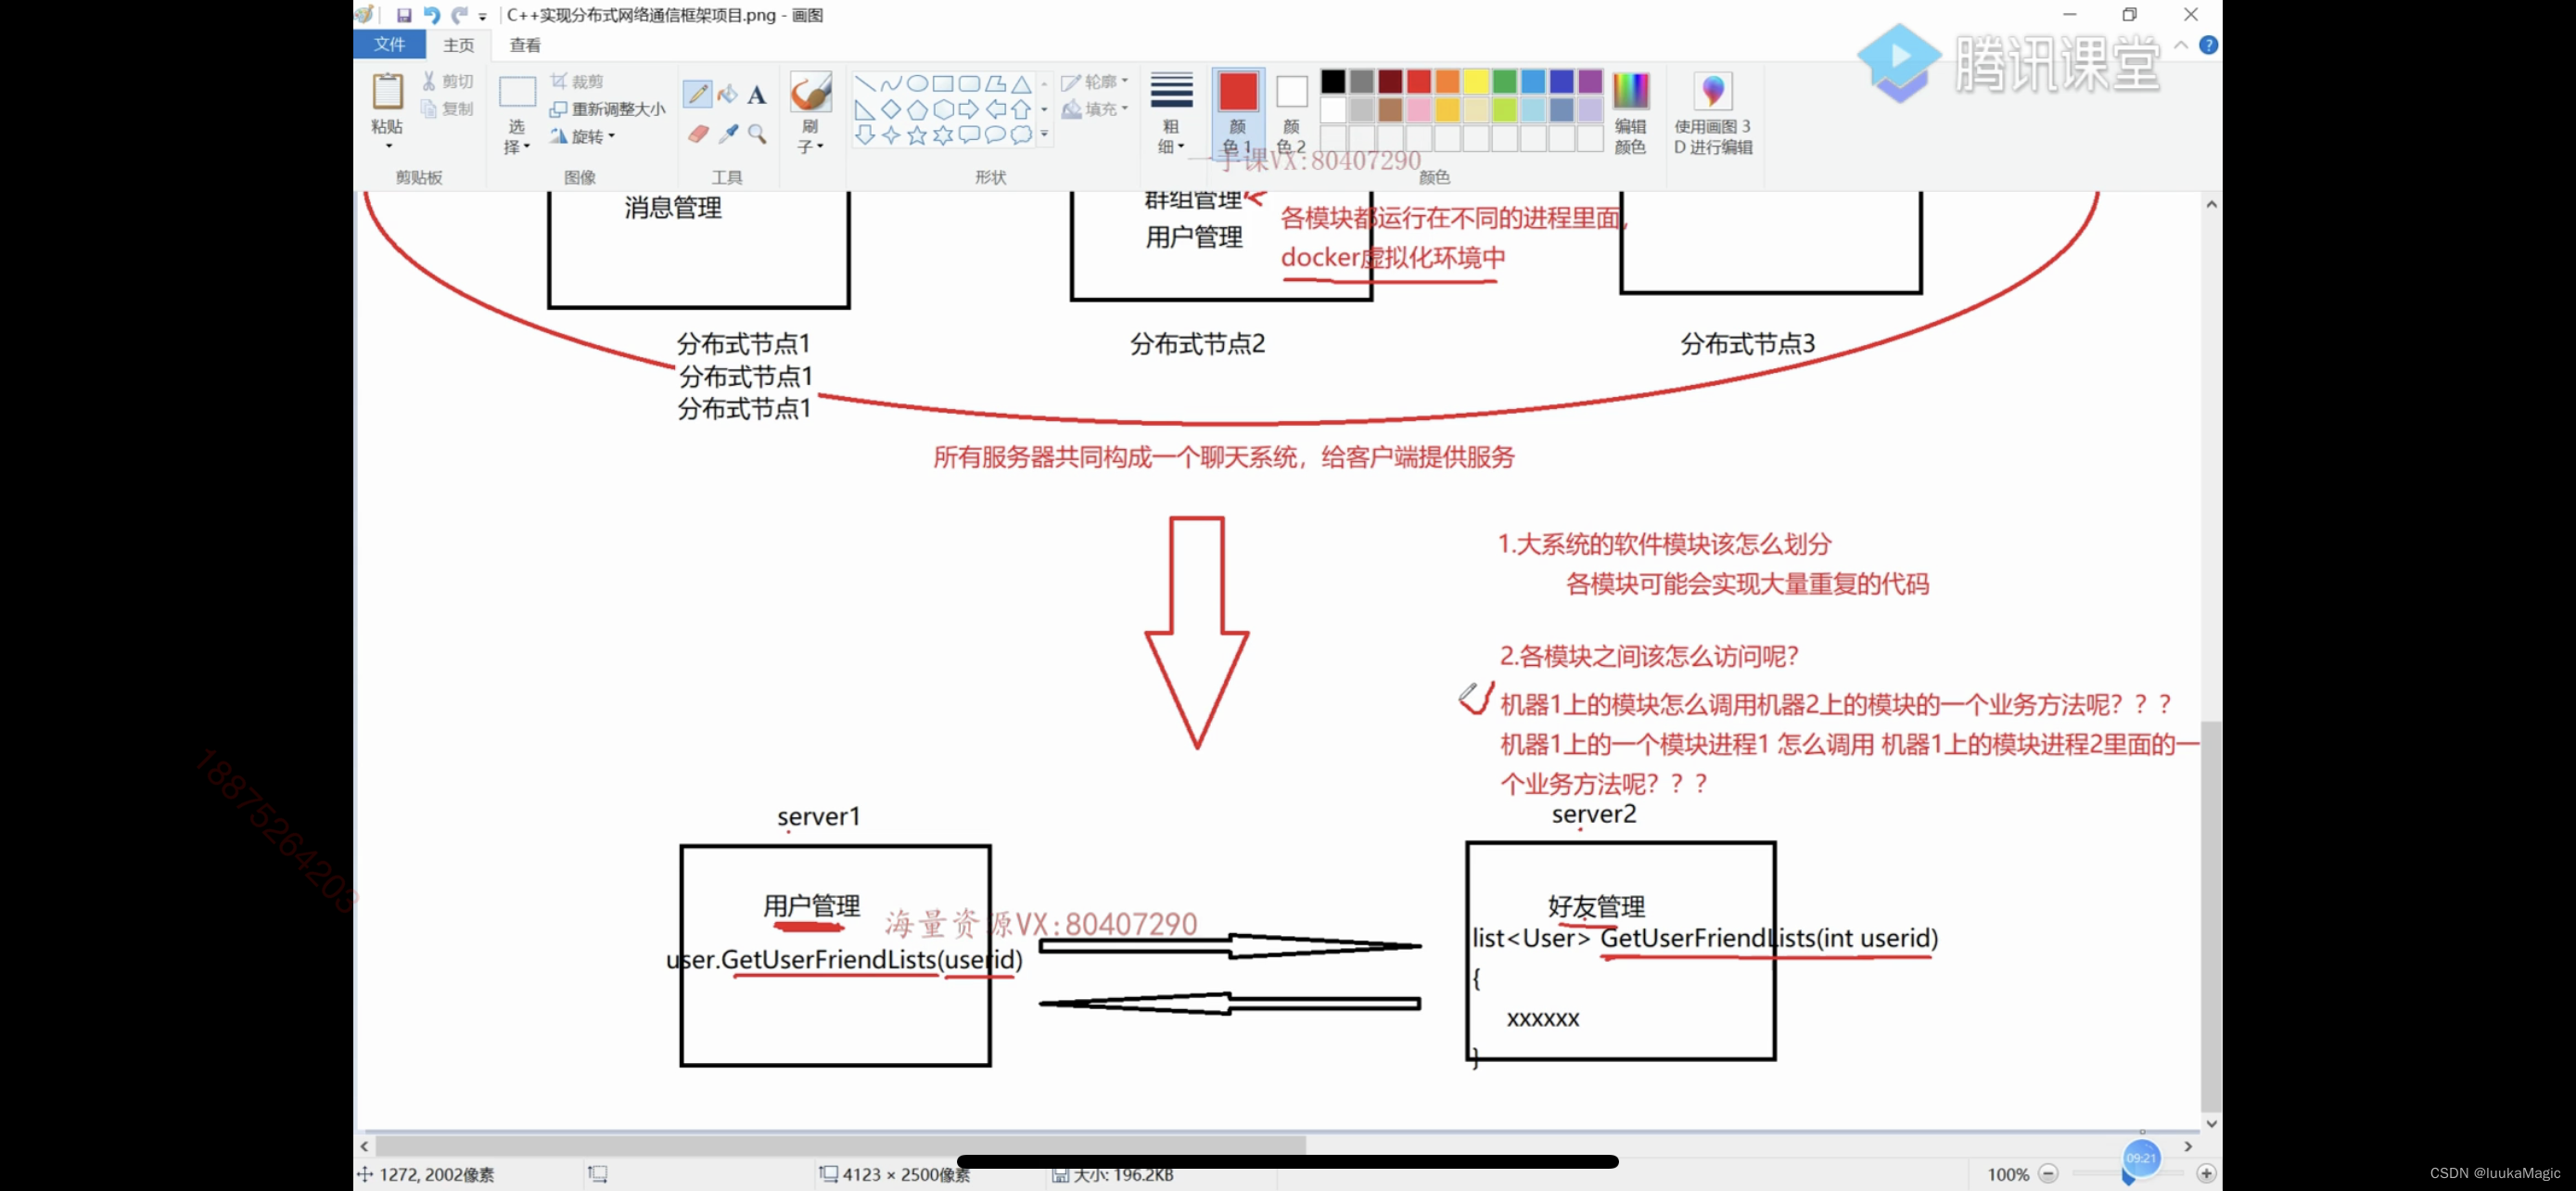Image resolution: width=2576 pixels, height=1191 pixels.
Task: Click 重新调整大小 (Resize) button
Action: [607, 109]
